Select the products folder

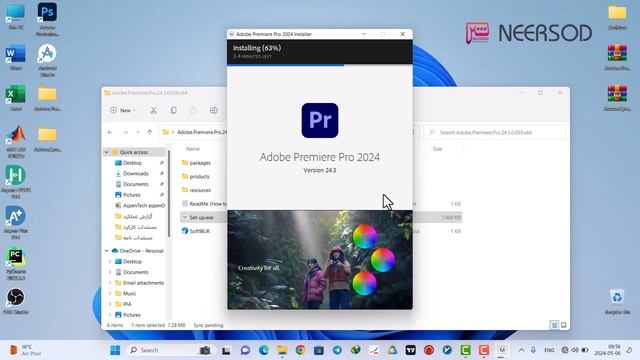pyautogui.click(x=199, y=177)
